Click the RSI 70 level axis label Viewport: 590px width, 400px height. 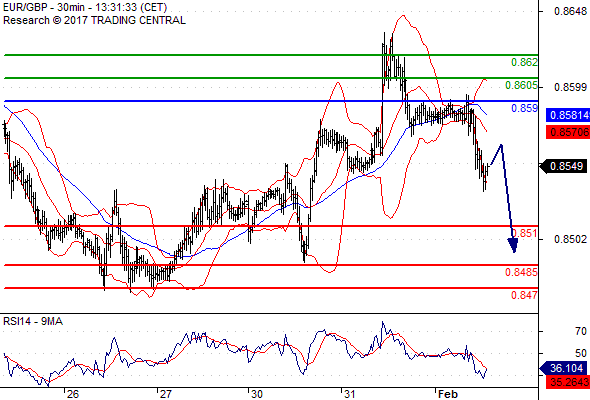pos(581,331)
